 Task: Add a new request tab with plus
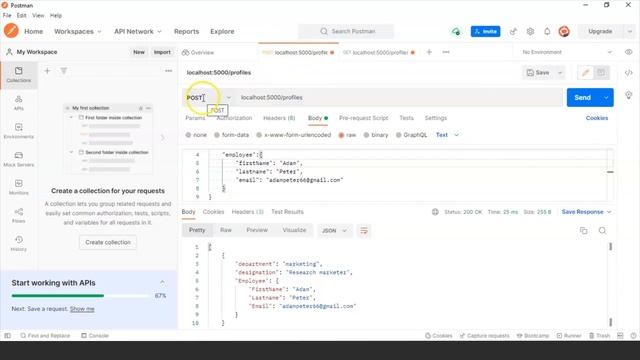[x=429, y=52]
